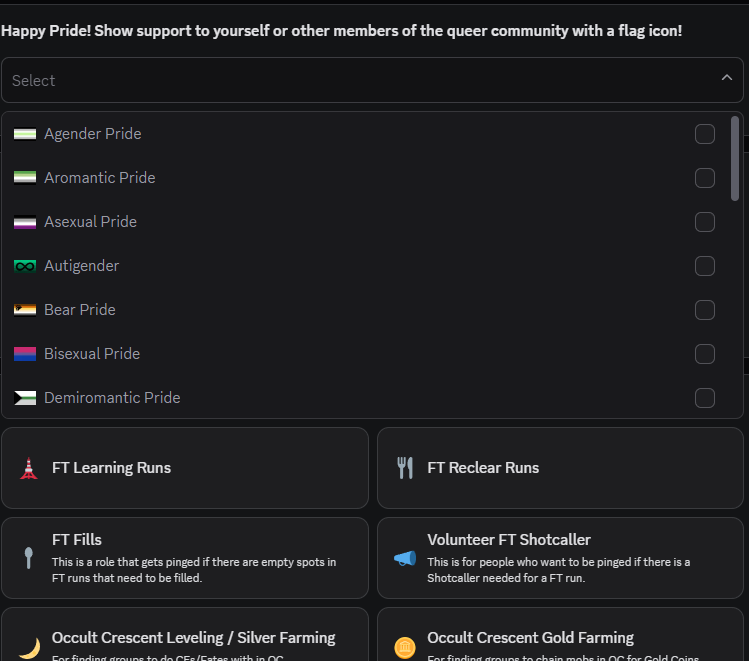749x661 pixels.
Task: Focus the Select search input field
Action: tap(350, 80)
